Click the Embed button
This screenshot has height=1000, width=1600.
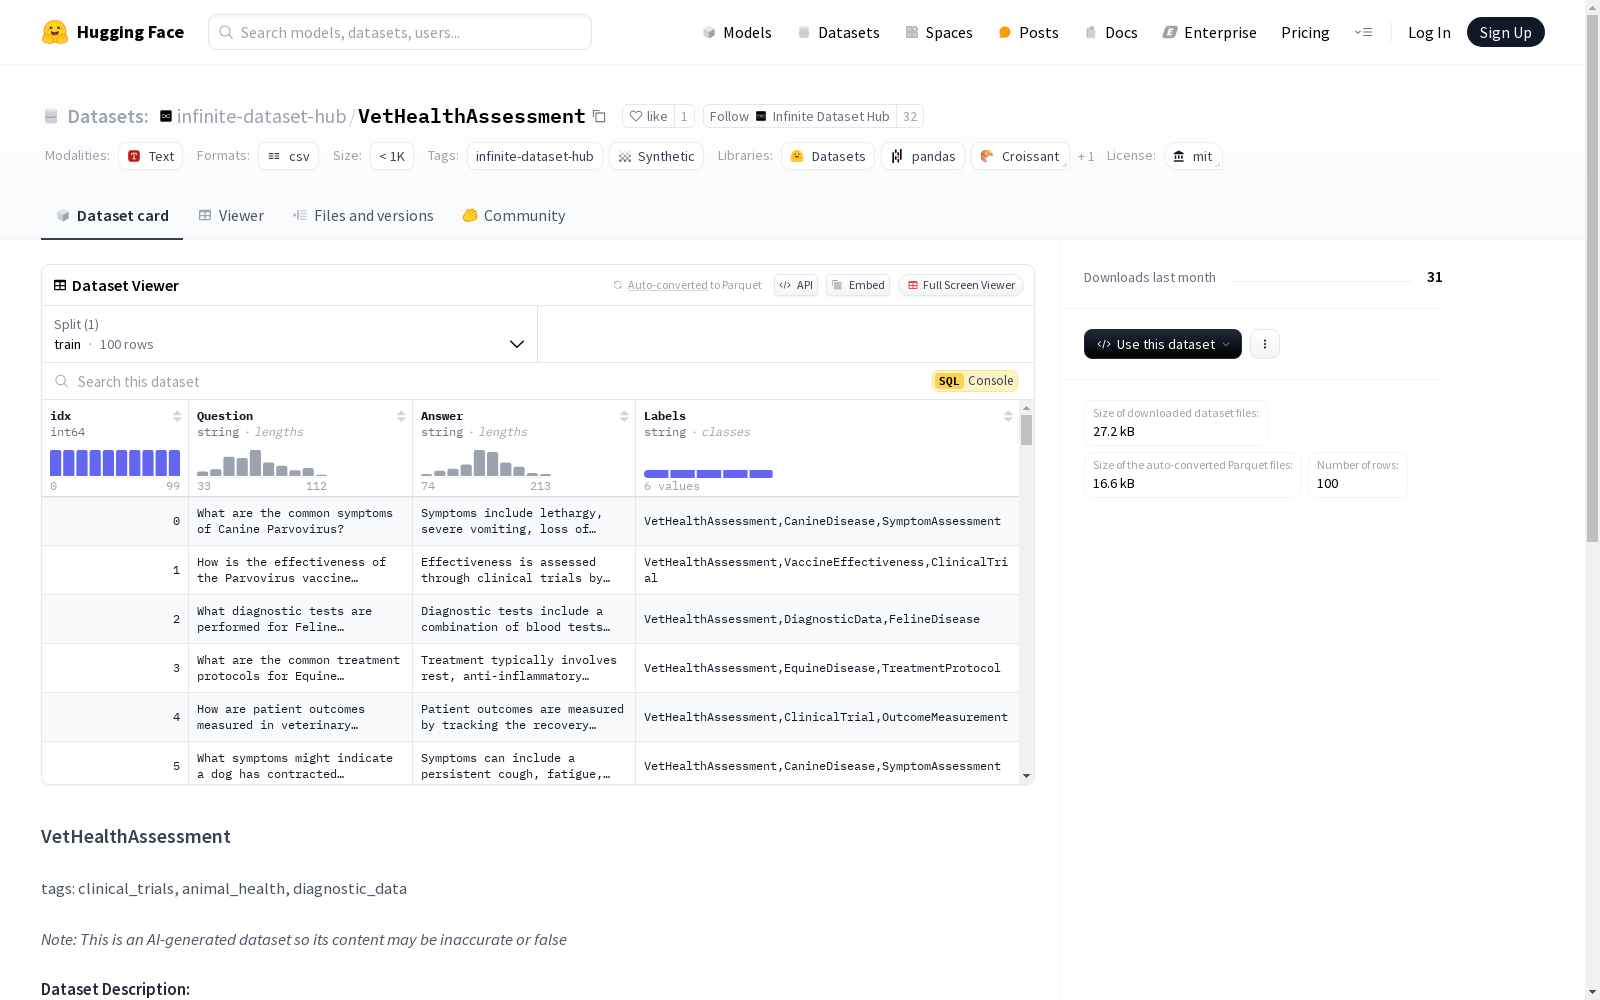coord(858,285)
